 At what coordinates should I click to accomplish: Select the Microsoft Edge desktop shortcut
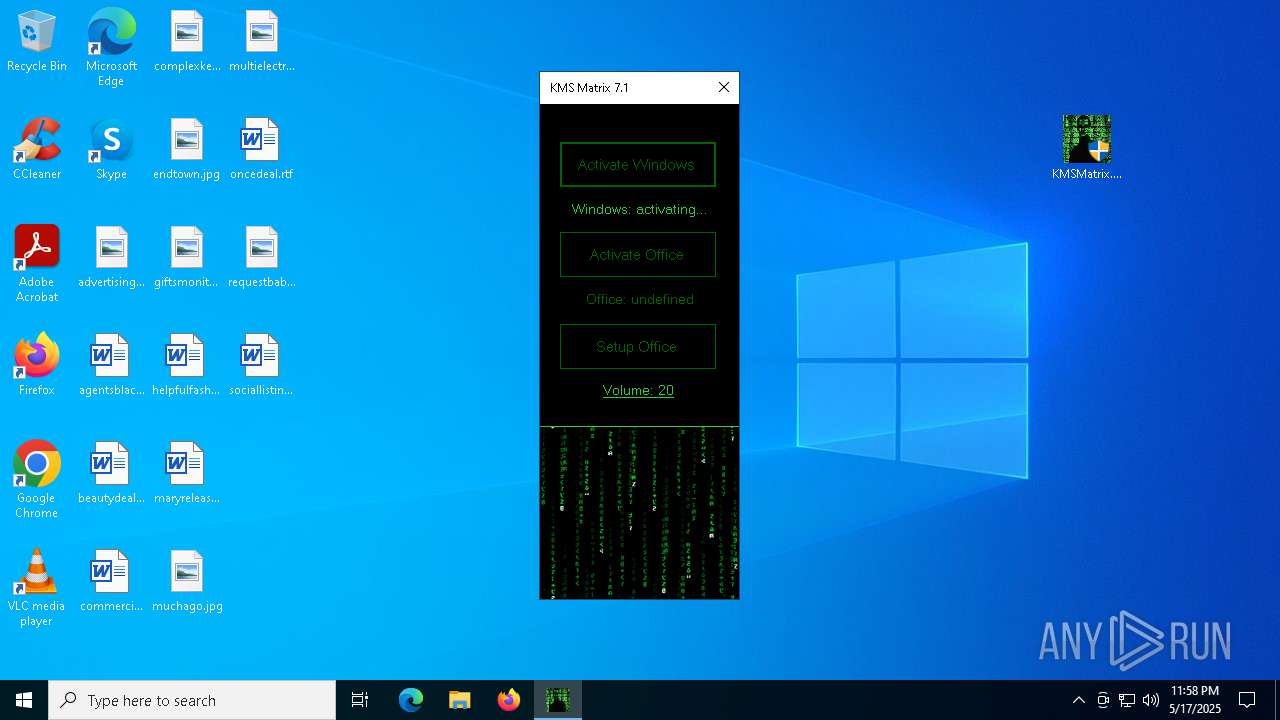point(111,48)
